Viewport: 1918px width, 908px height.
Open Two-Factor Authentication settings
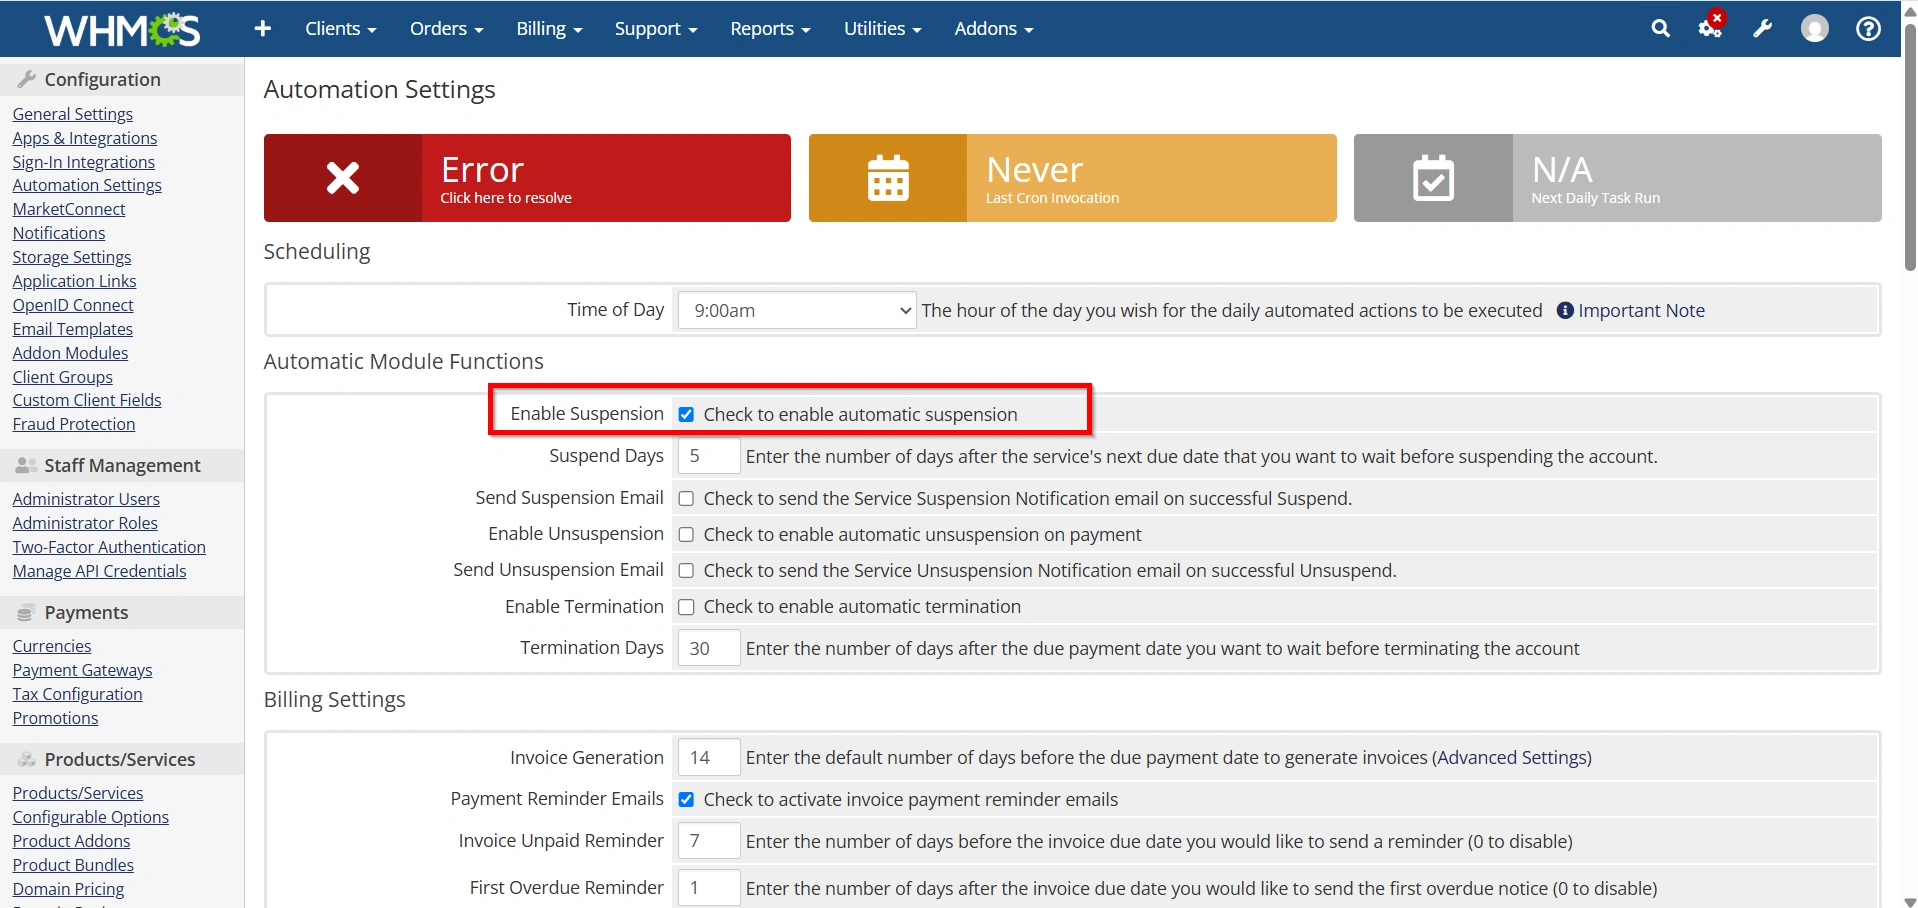tap(109, 547)
